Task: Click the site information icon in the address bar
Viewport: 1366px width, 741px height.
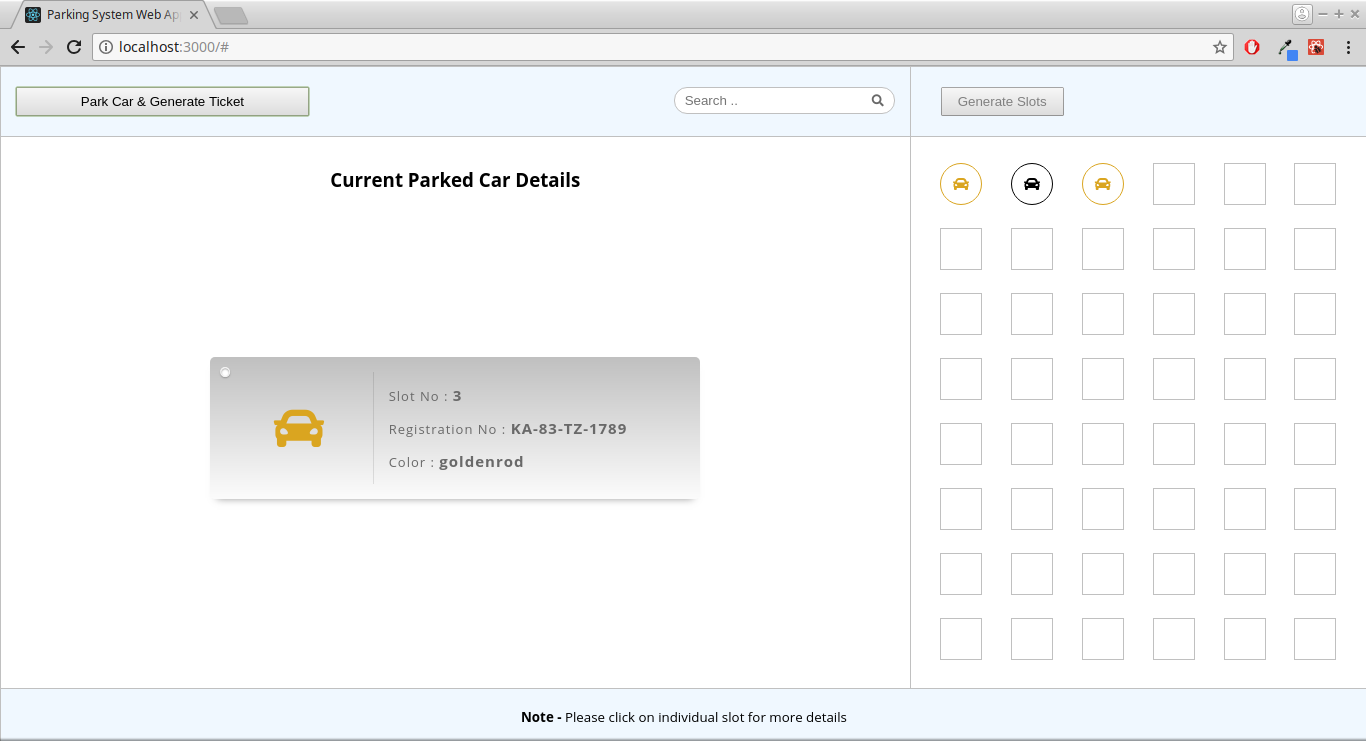Action: point(106,46)
